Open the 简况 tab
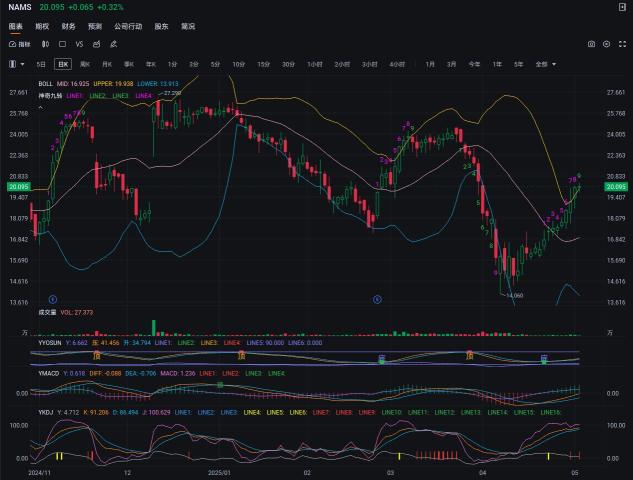633x480 pixels. [x=188, y=27]
